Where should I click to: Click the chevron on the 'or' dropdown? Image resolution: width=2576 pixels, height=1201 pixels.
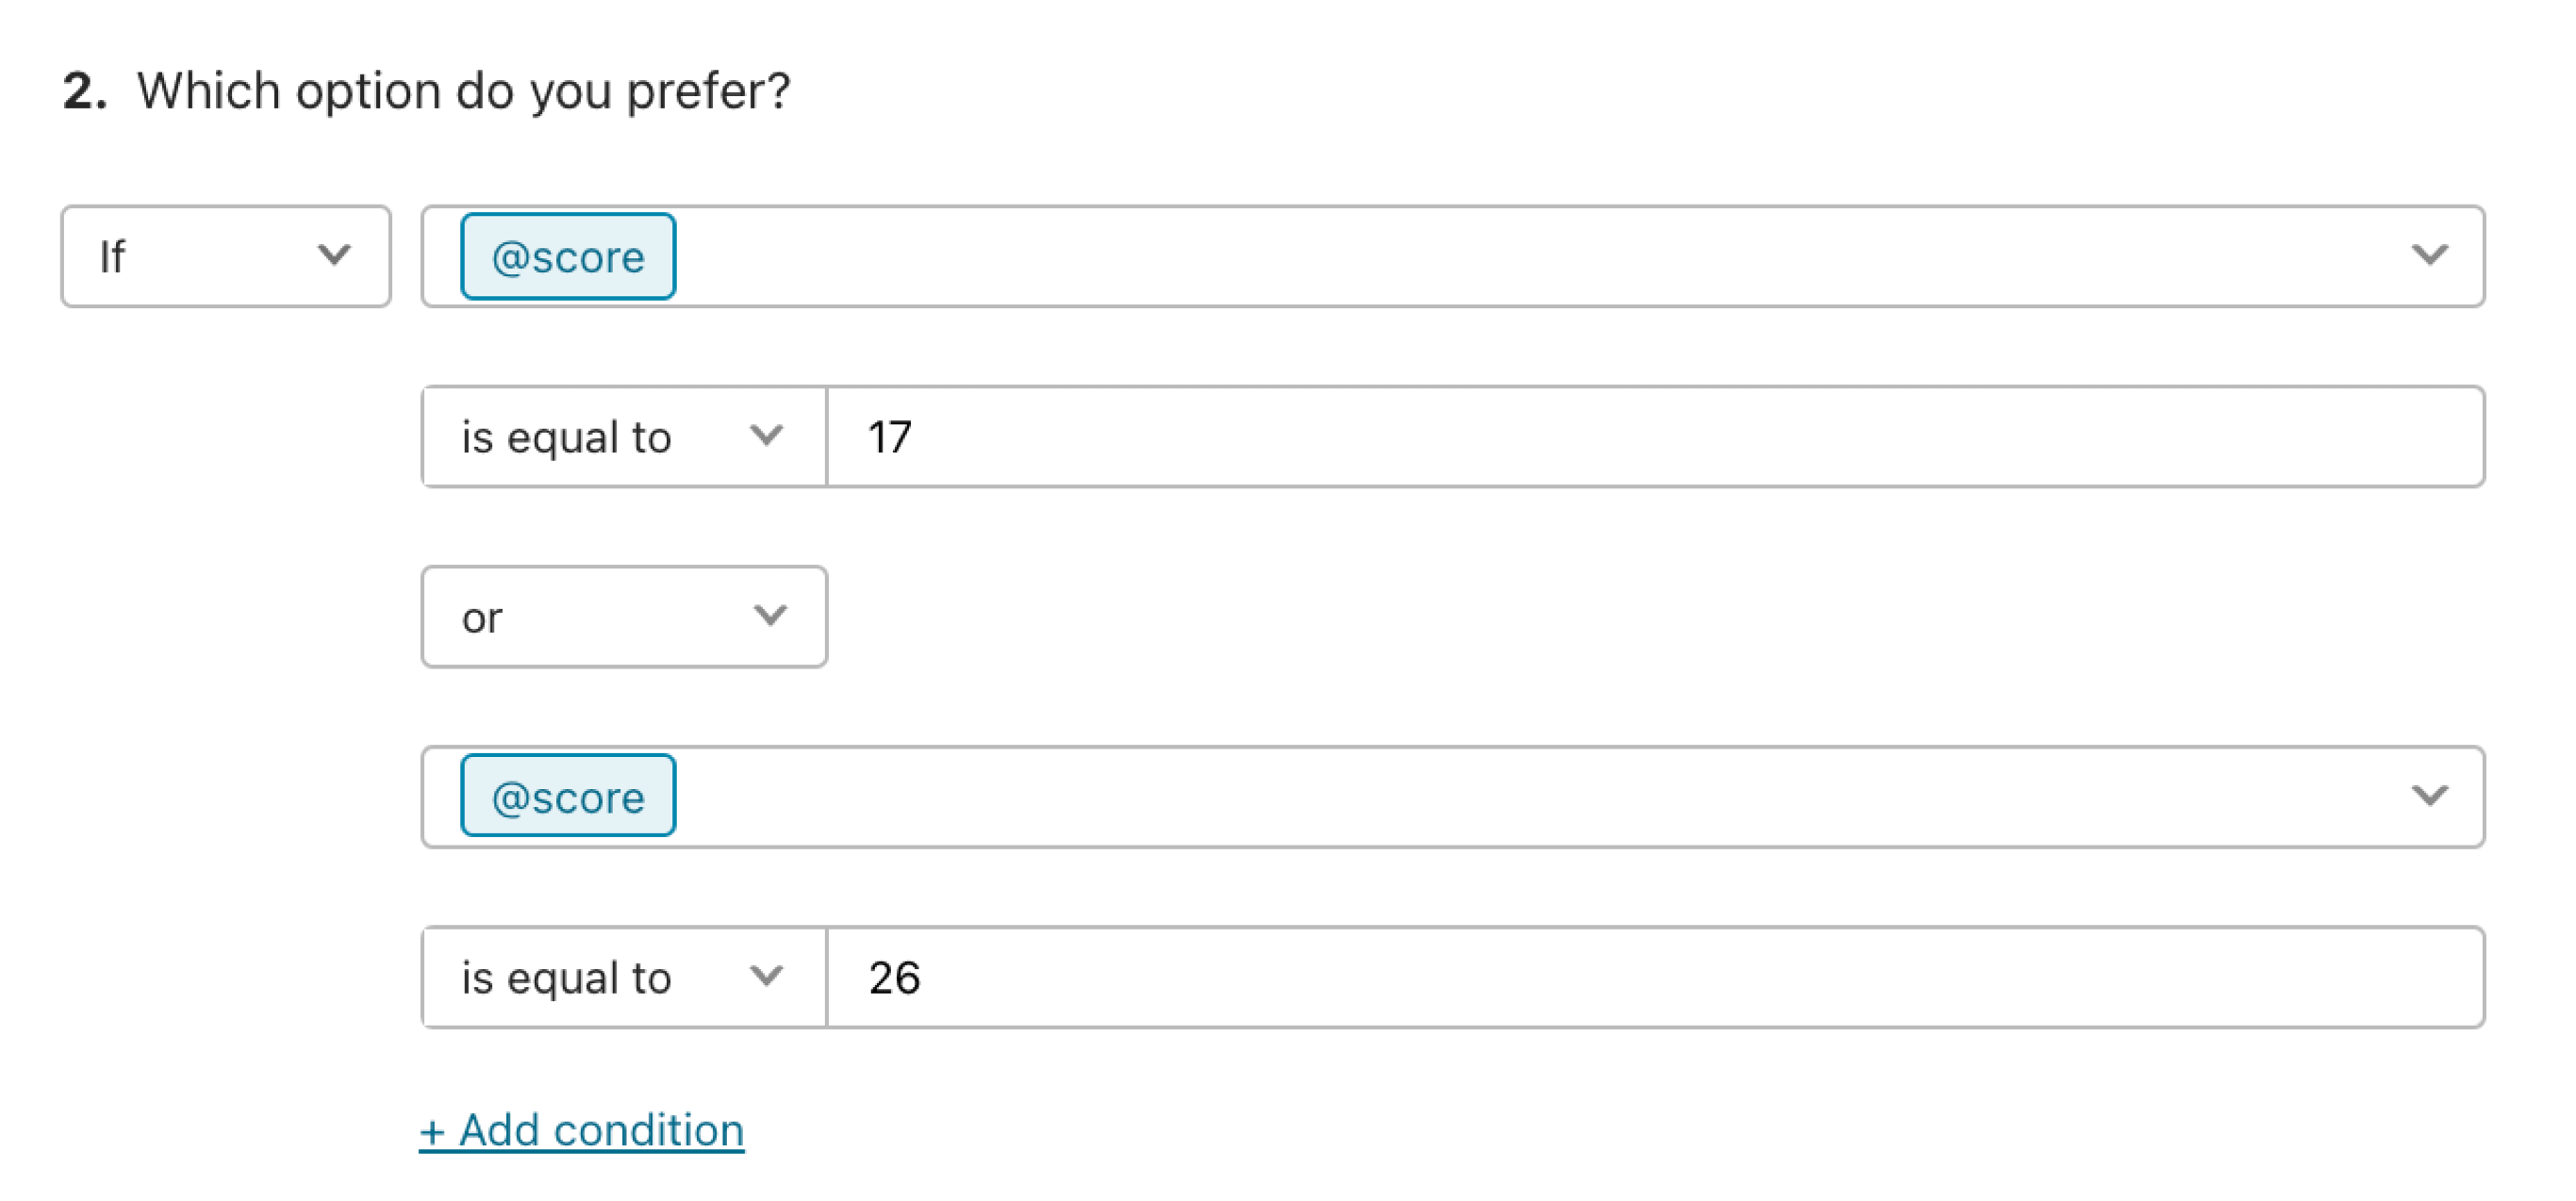point(770,616)
